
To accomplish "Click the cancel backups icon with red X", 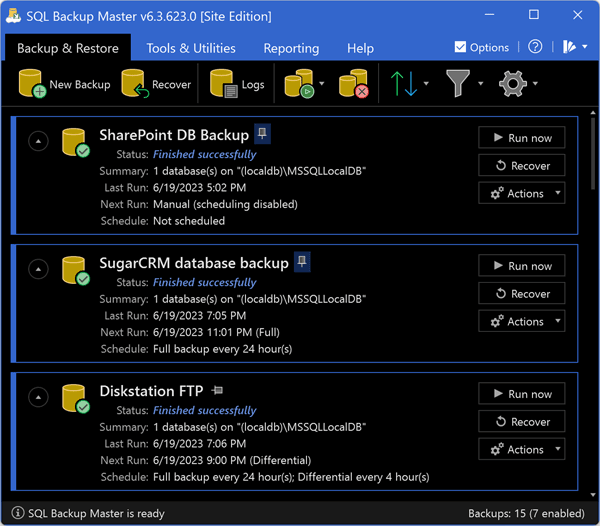I will click(353, 84).
